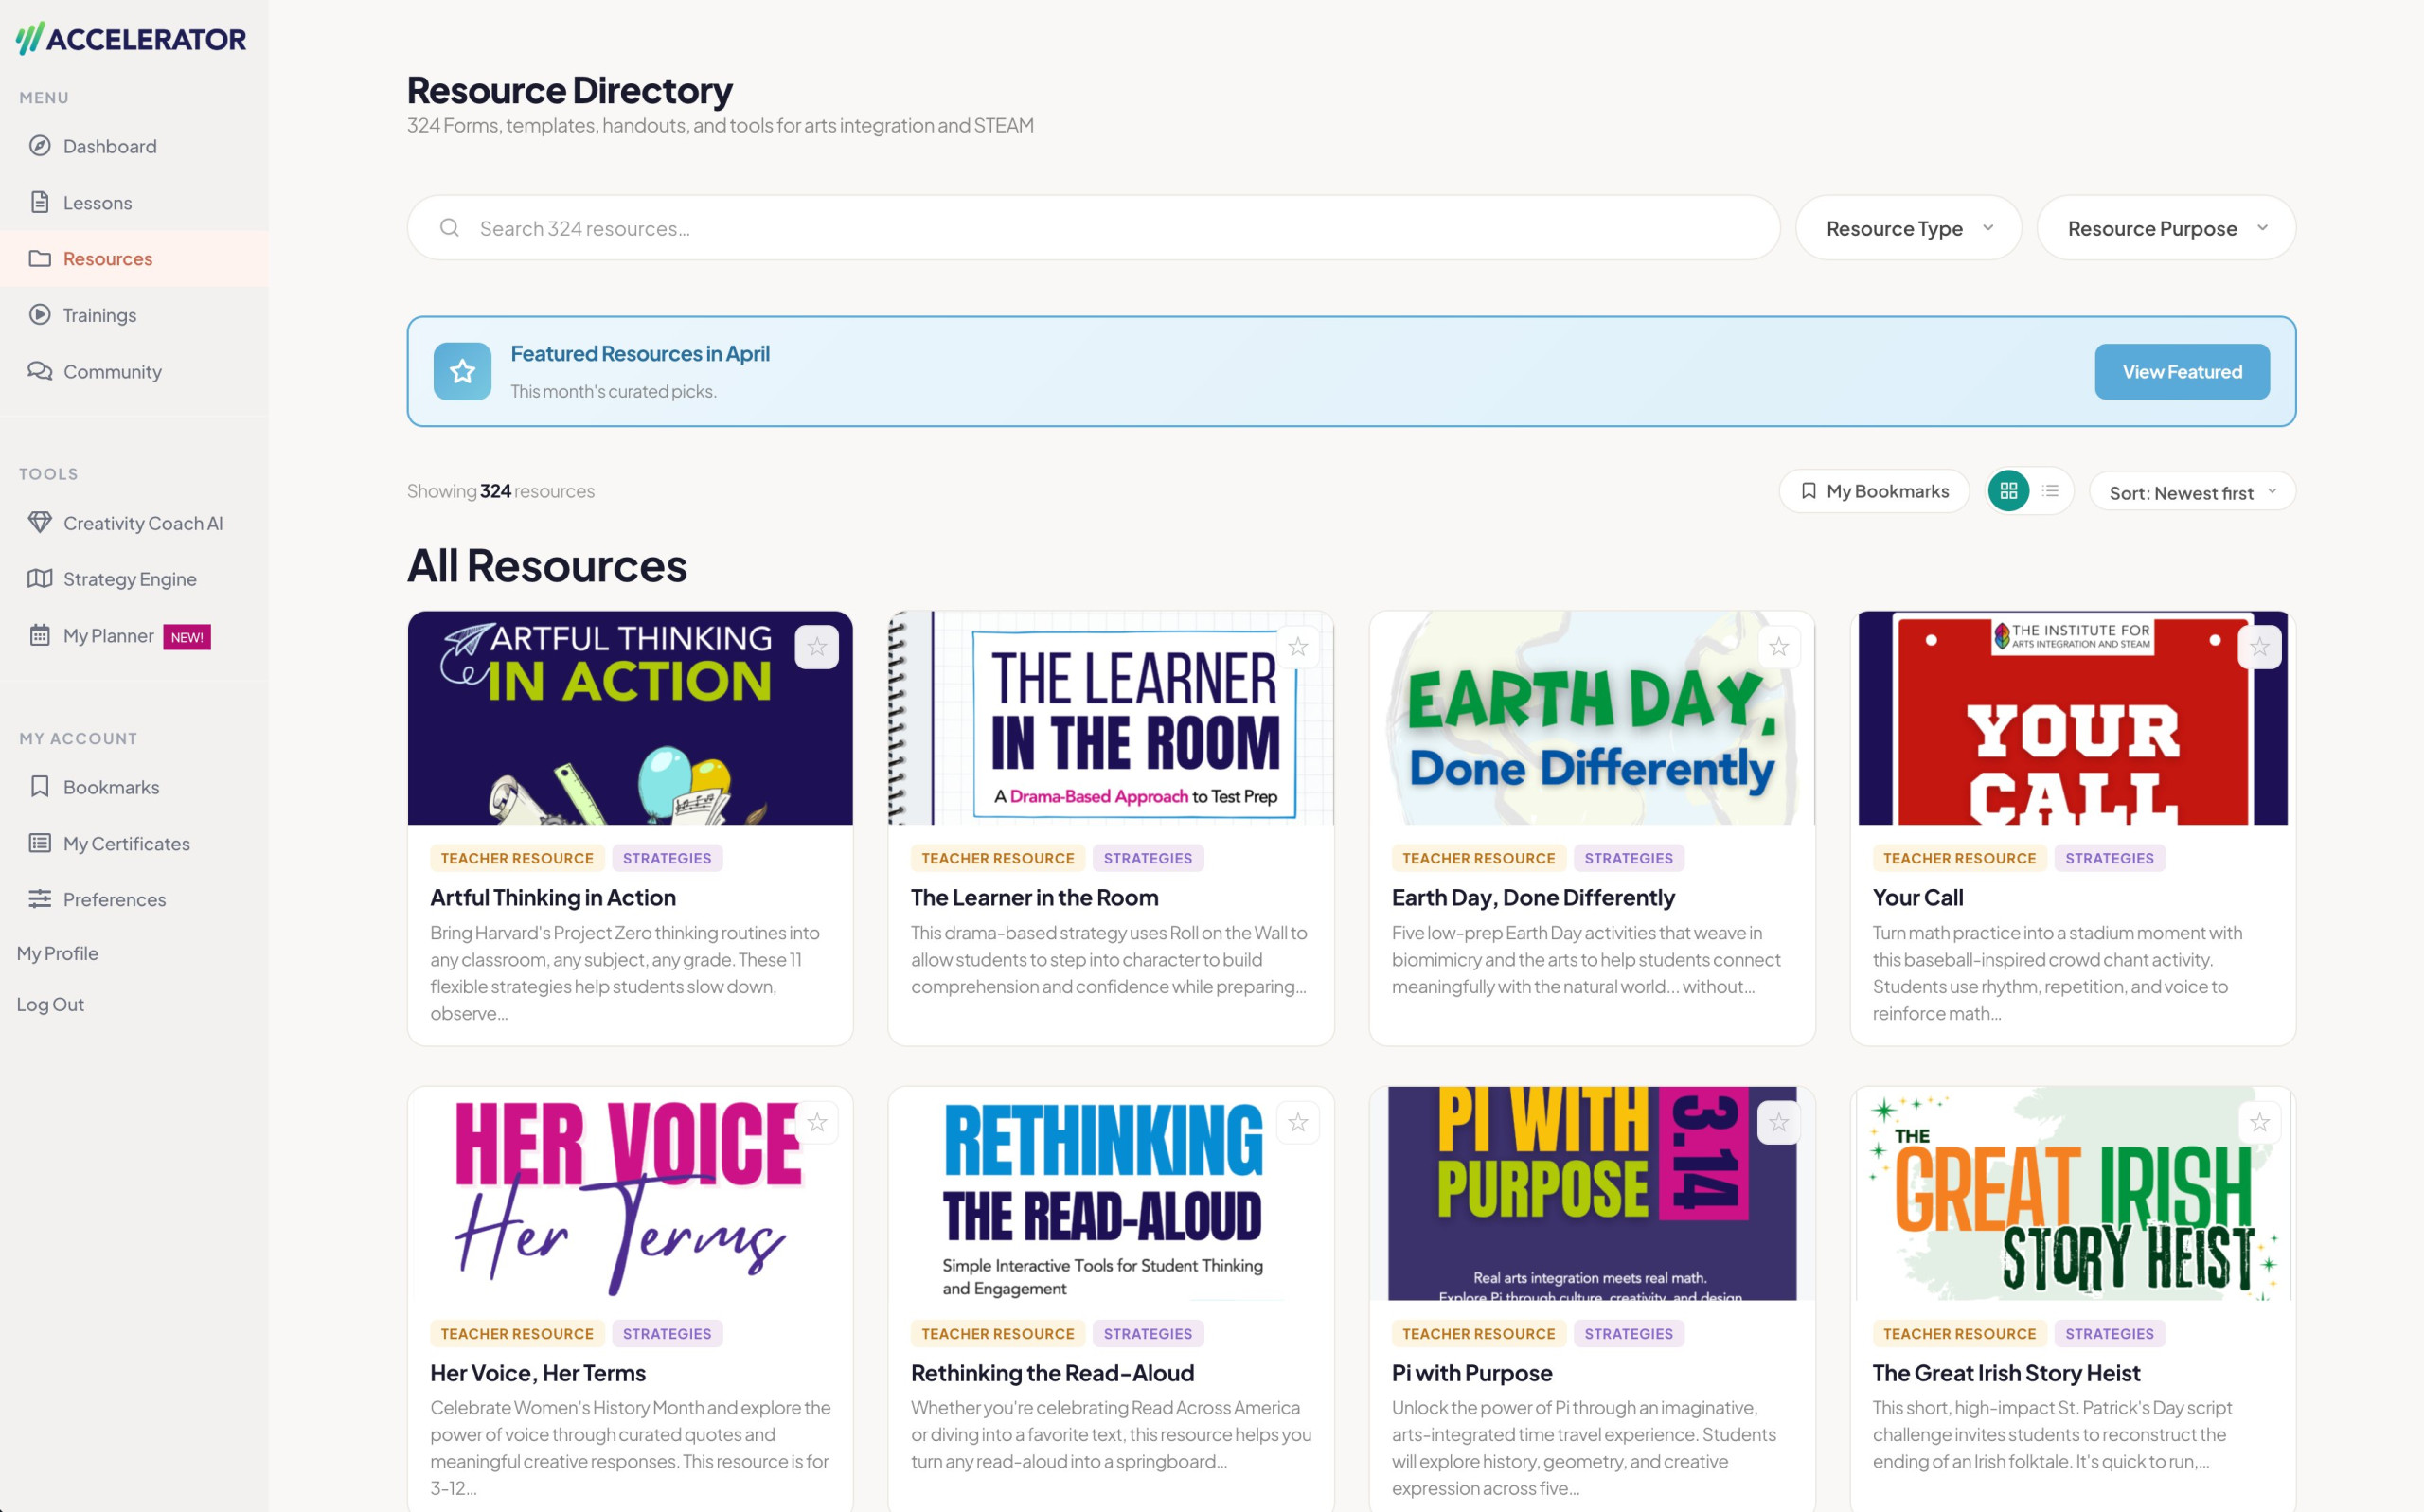Open Community menu item
Viewport: 2424px width, 1512px height.
pos(134,371)
